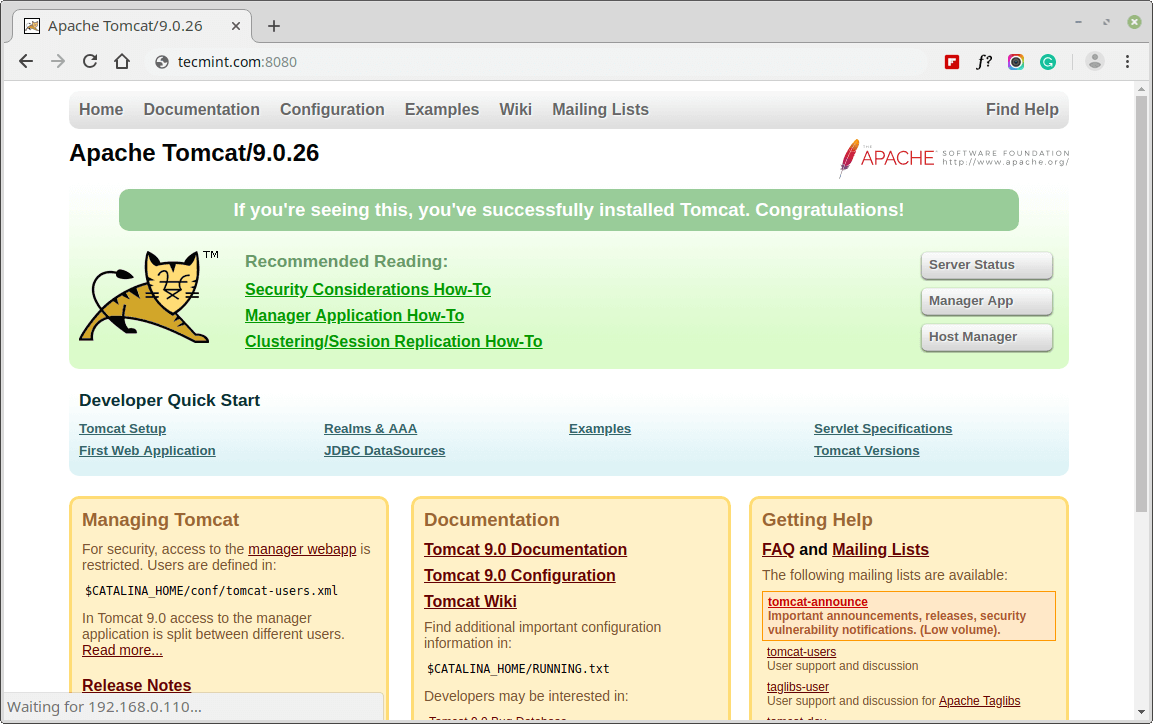The image size is (1153, 724).
Task: Open the Tomcat Setup link
Action: tap(123, 429)
